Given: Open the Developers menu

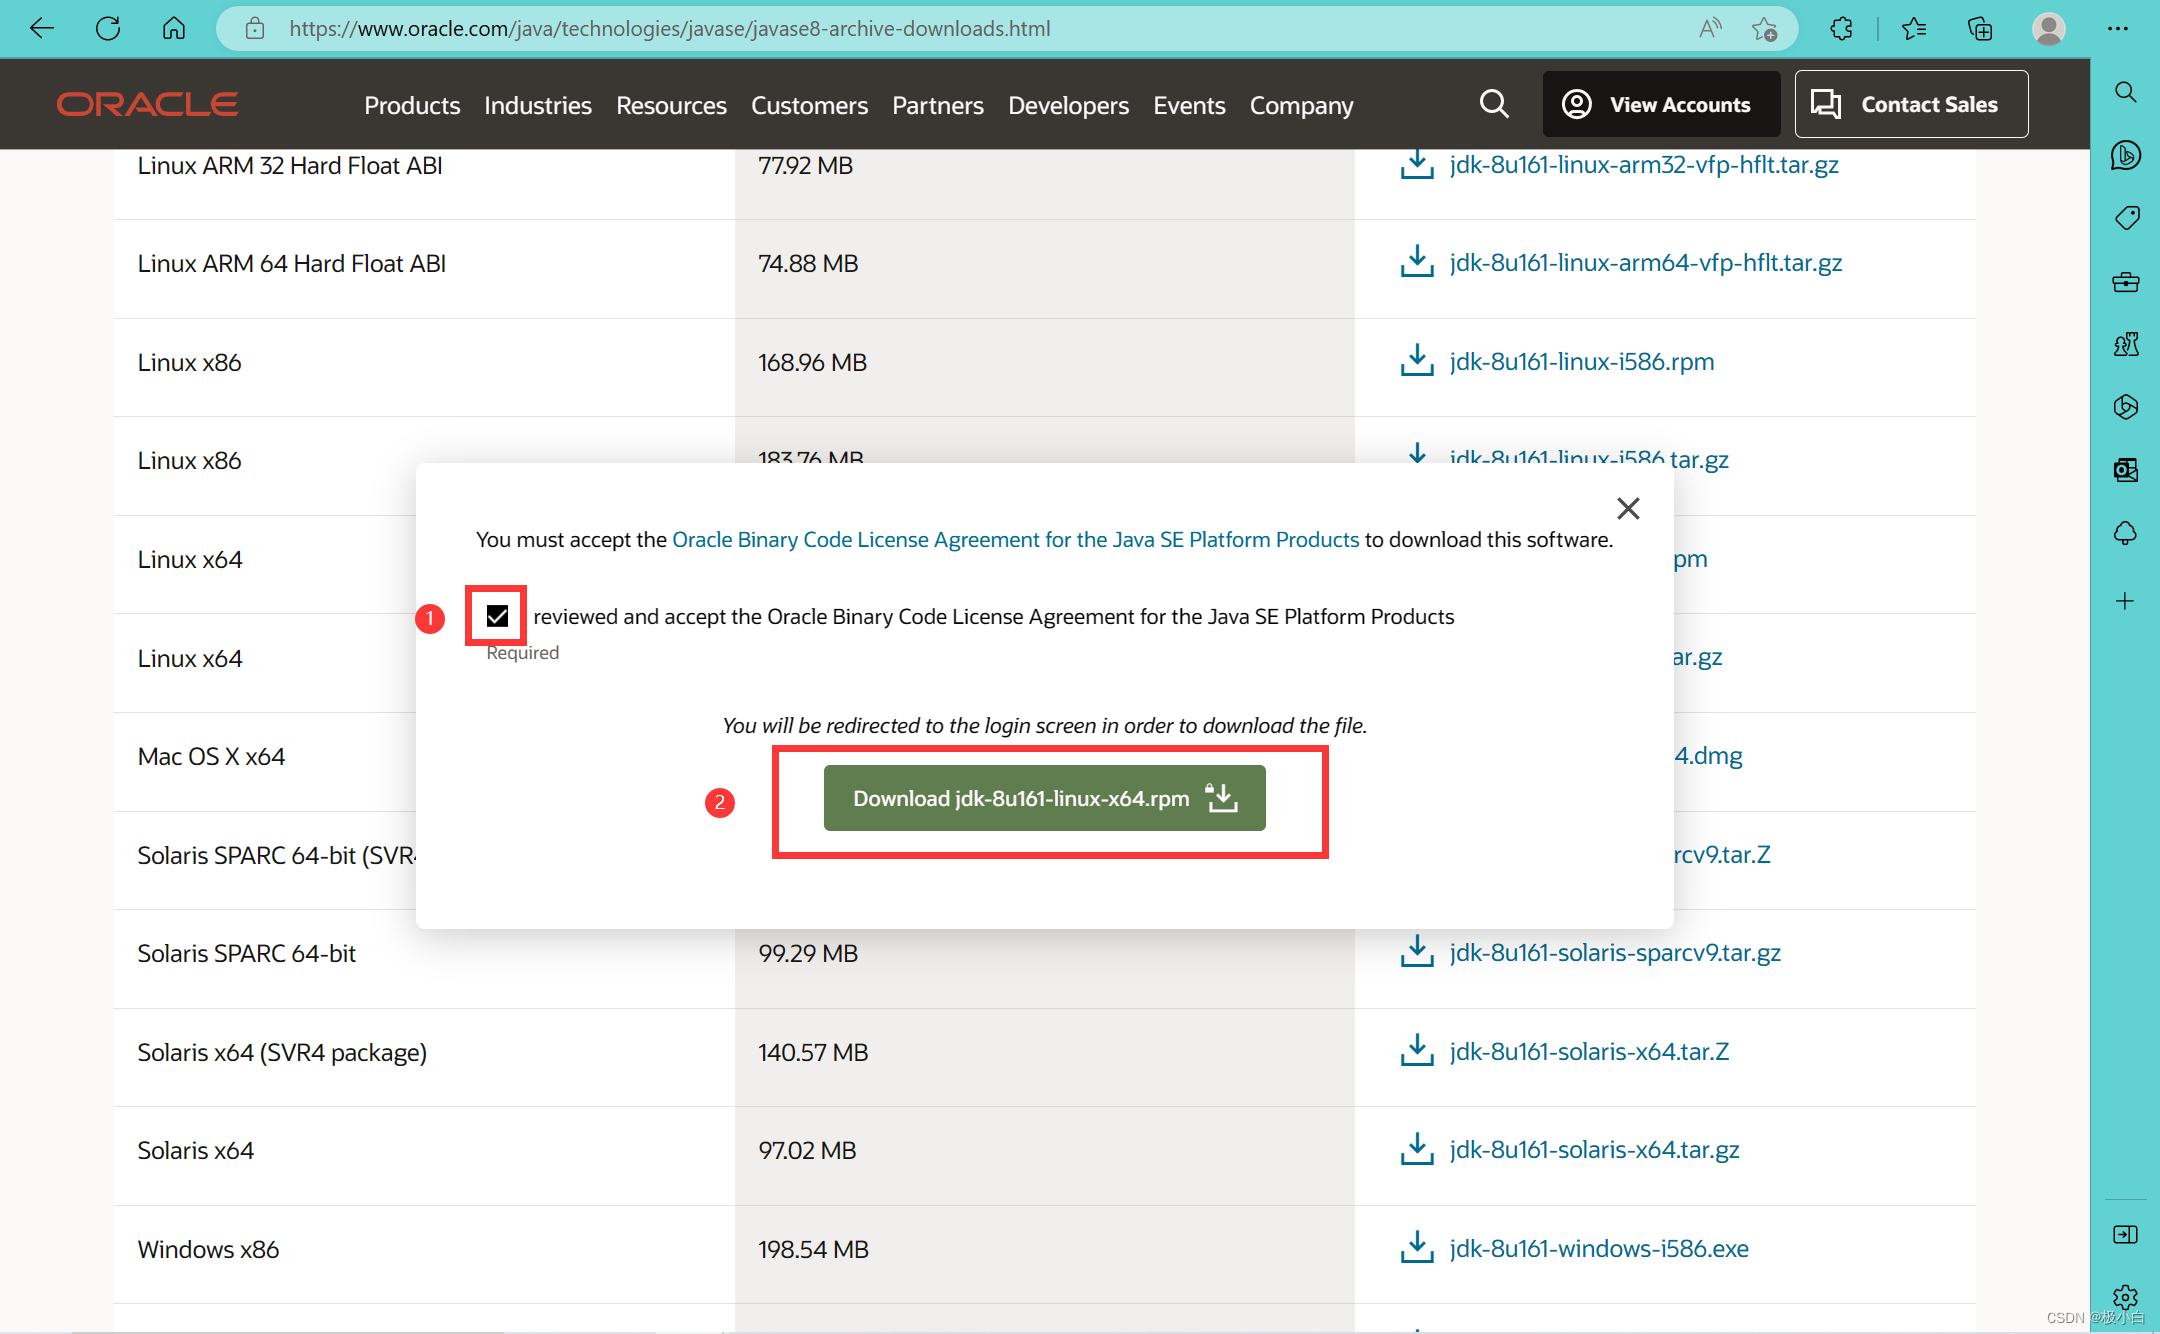Looking at the screenshot, I should 1068,105.
